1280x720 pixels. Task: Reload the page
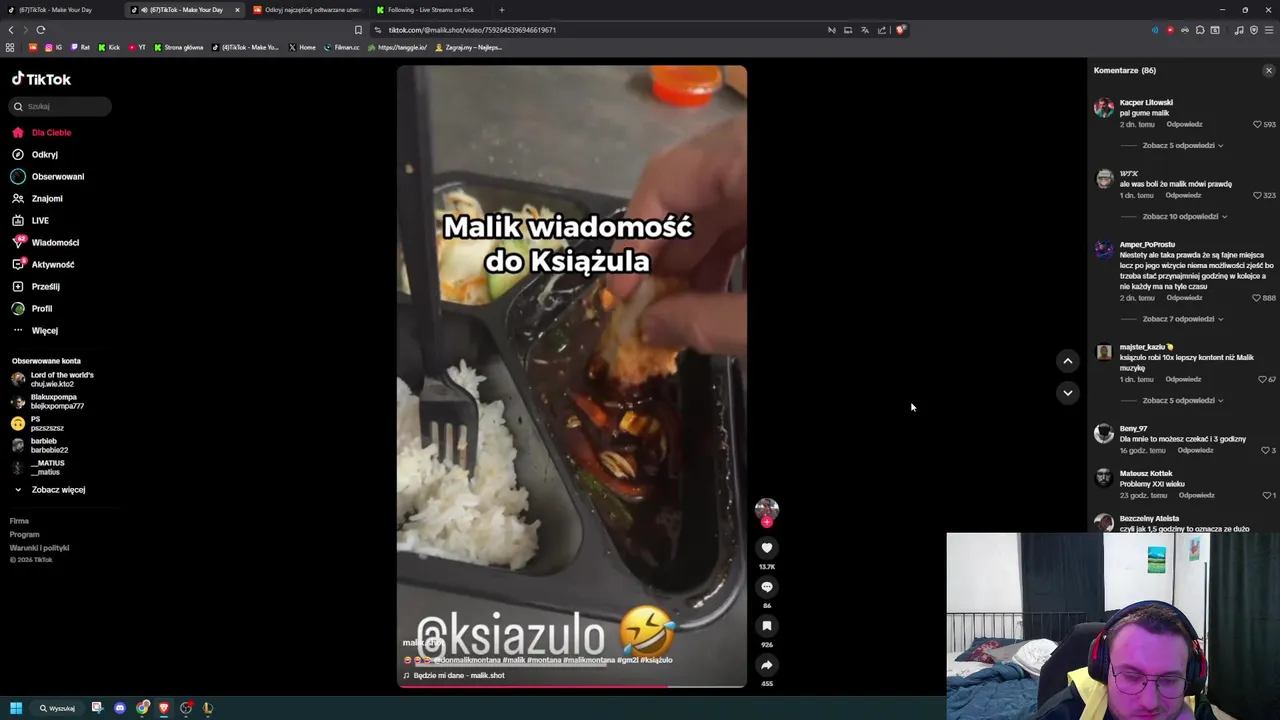click(x=41, y=30)
